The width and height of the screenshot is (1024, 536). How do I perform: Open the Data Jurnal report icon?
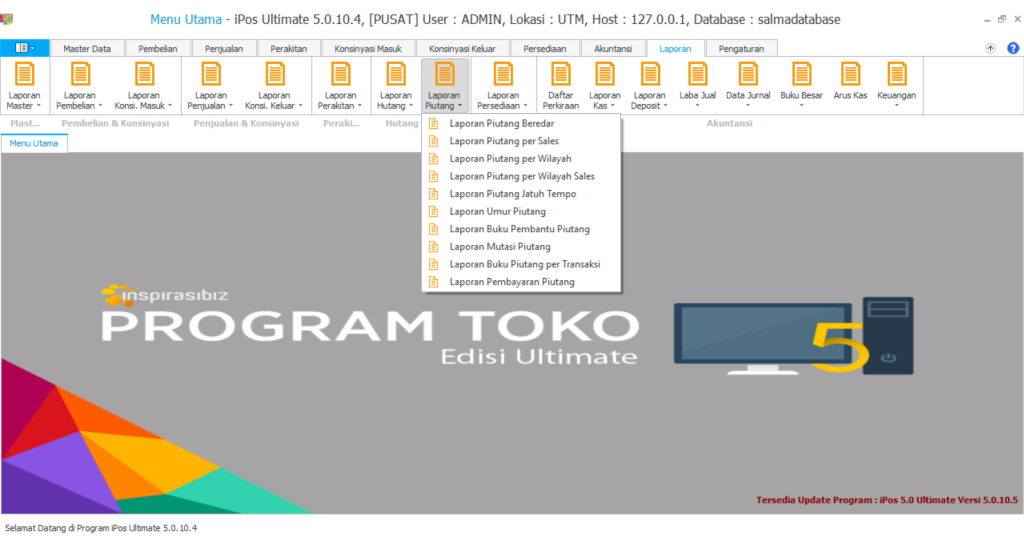pyautogui.click(x=748, y=86)
